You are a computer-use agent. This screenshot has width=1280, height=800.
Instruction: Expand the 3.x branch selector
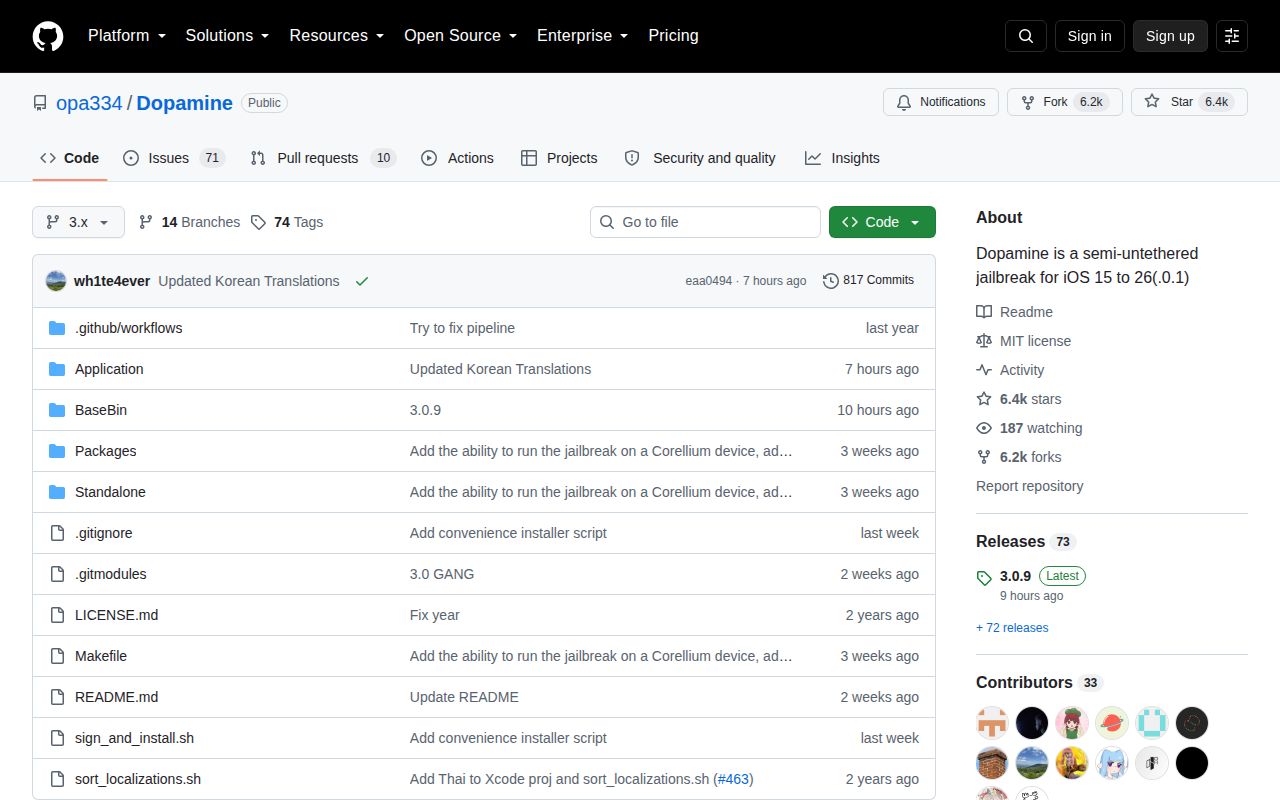click(78, 222)
